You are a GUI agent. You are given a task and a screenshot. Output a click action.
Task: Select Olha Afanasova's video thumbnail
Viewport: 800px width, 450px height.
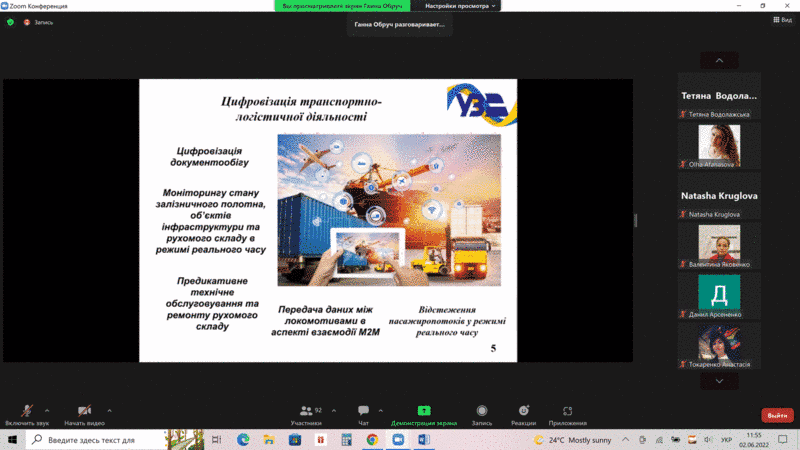point(718,142)
